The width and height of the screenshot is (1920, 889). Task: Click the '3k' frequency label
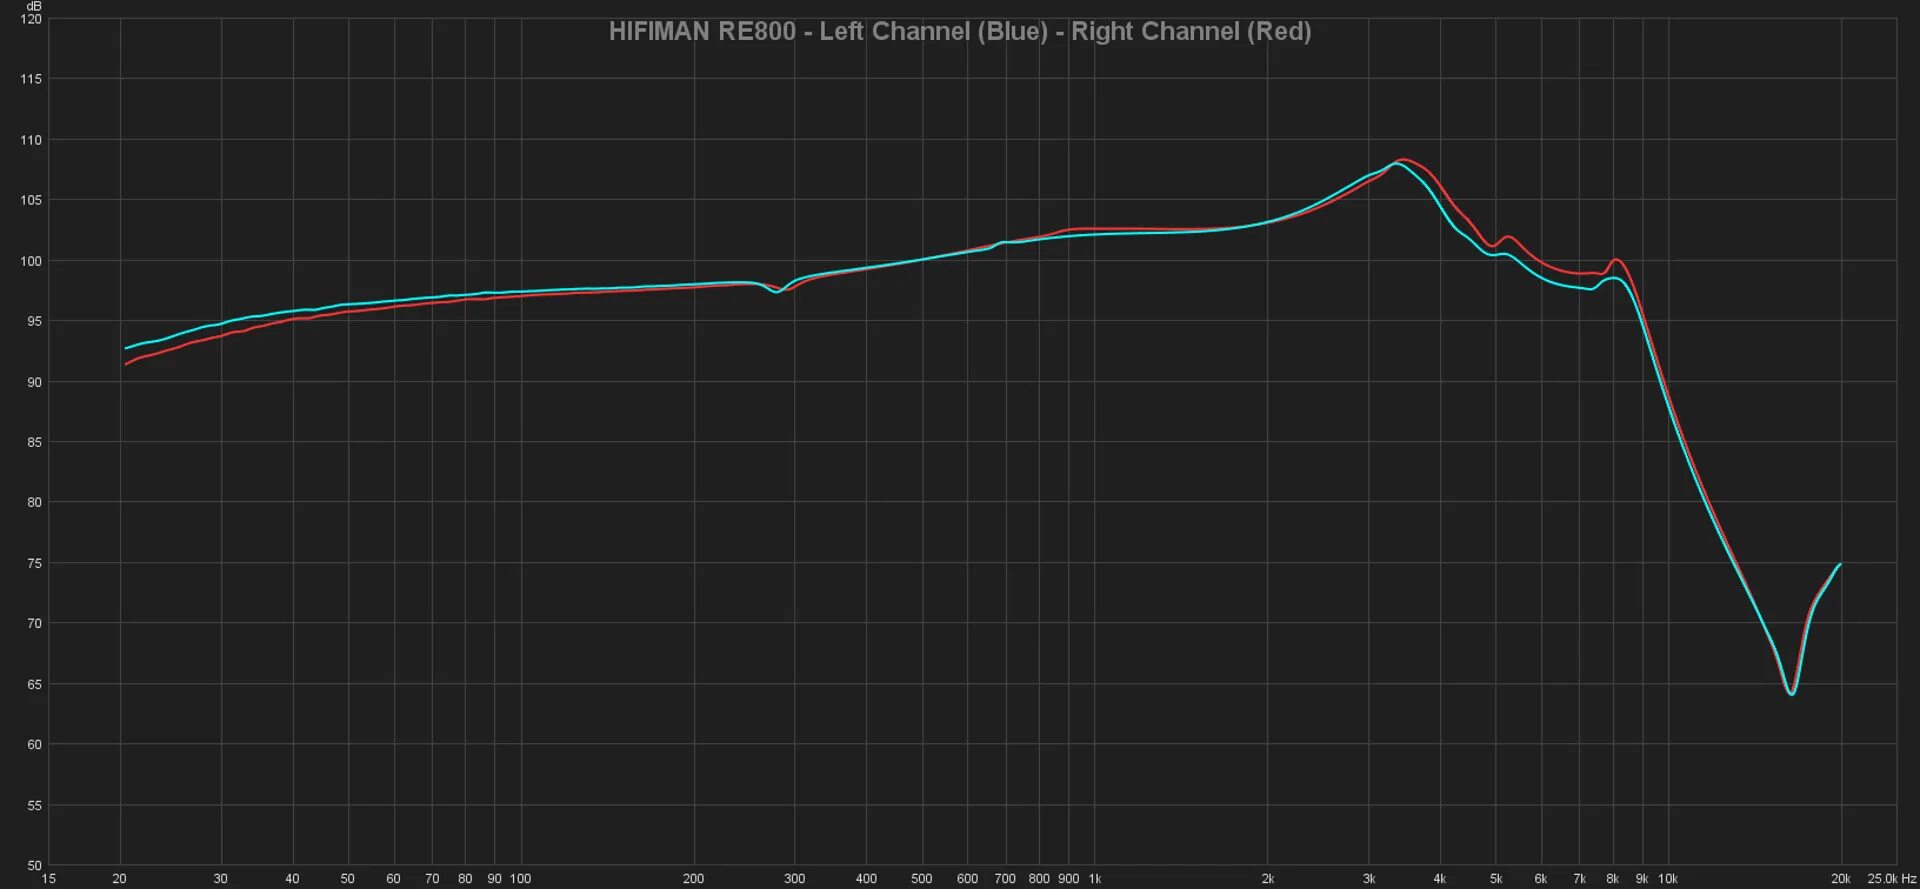1368,879
